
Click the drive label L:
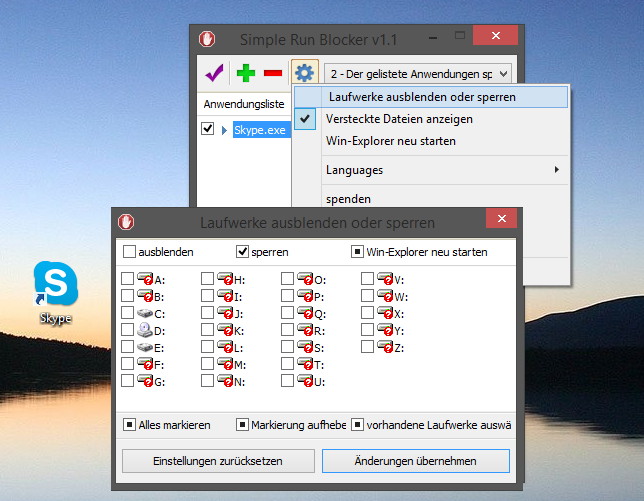pyautogui.click(x=239, y=348)
